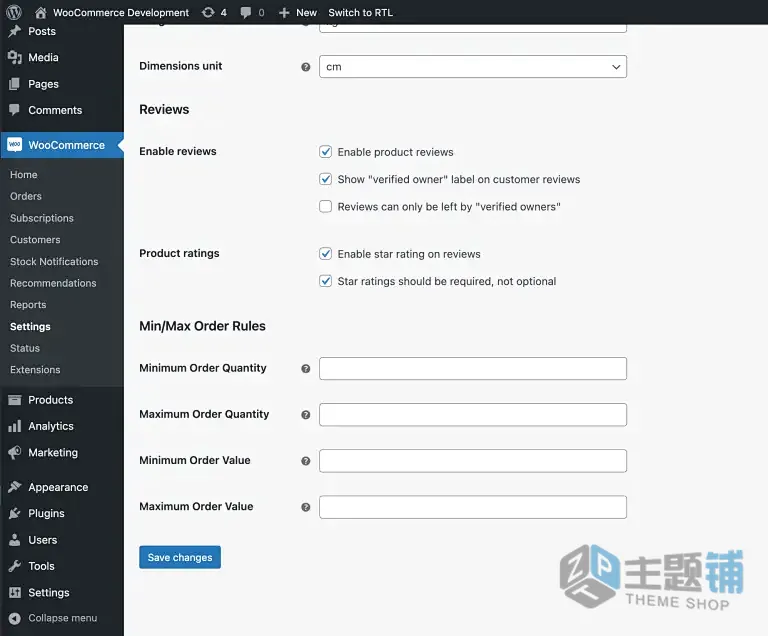Click the Comments icon in sidebar
Viewport: 768px width, 636px height.
point(15,109)
